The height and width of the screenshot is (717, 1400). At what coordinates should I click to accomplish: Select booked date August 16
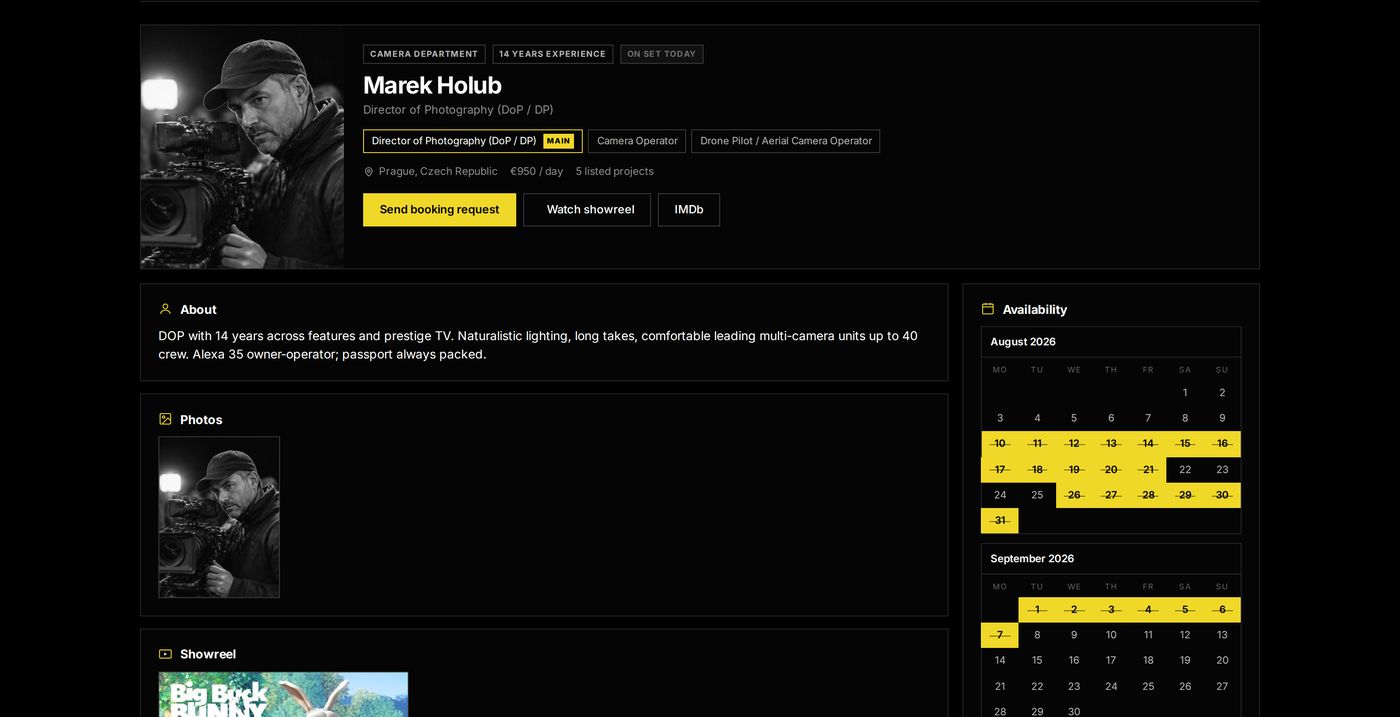pyautogui.click(x=1222, y=444)
